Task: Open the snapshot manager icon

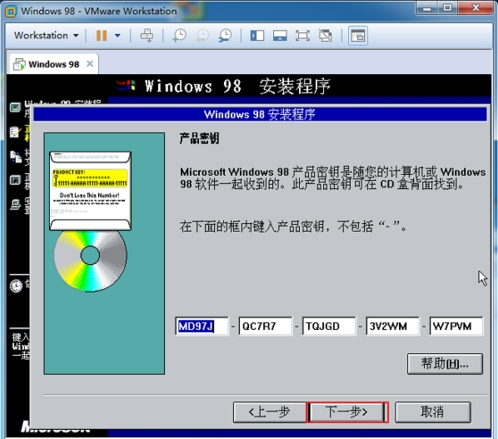Action: (x=225, y=35)
